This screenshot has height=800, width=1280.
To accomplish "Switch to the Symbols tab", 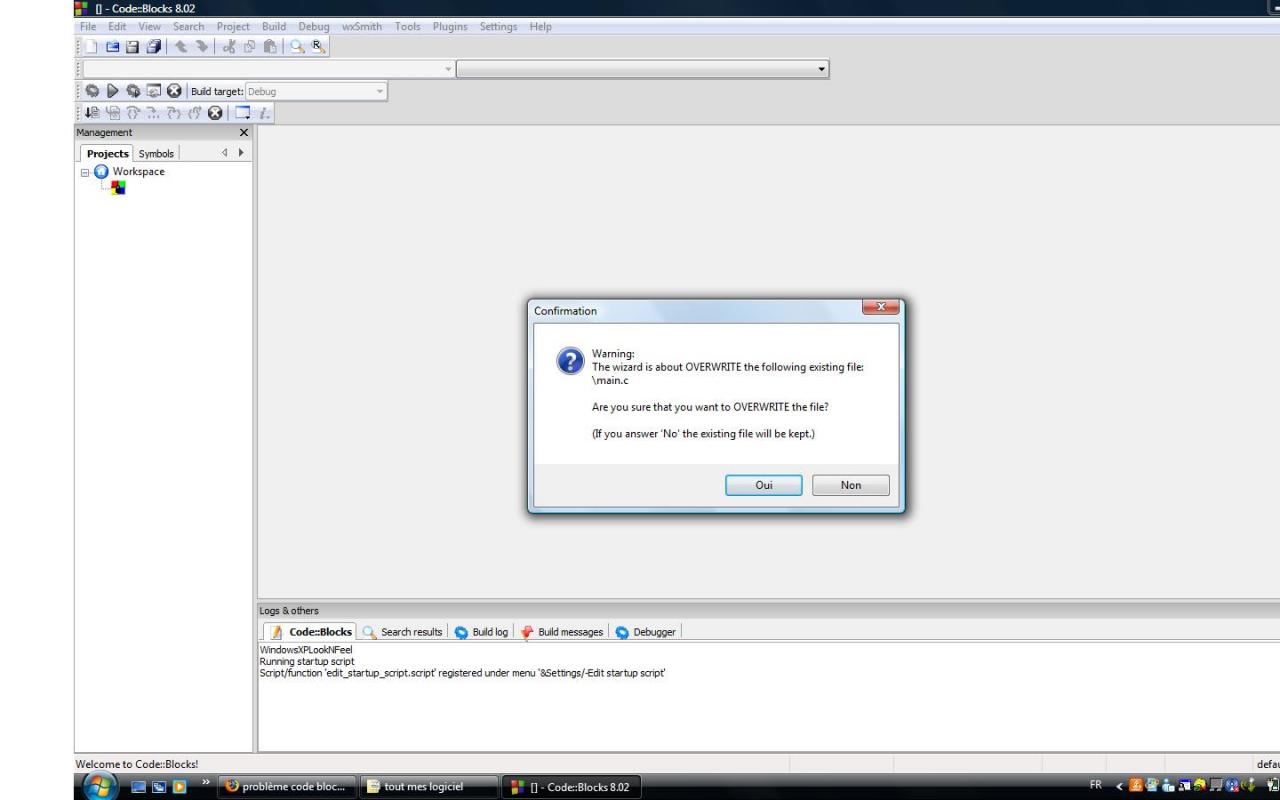I will [x=156, y=154].
